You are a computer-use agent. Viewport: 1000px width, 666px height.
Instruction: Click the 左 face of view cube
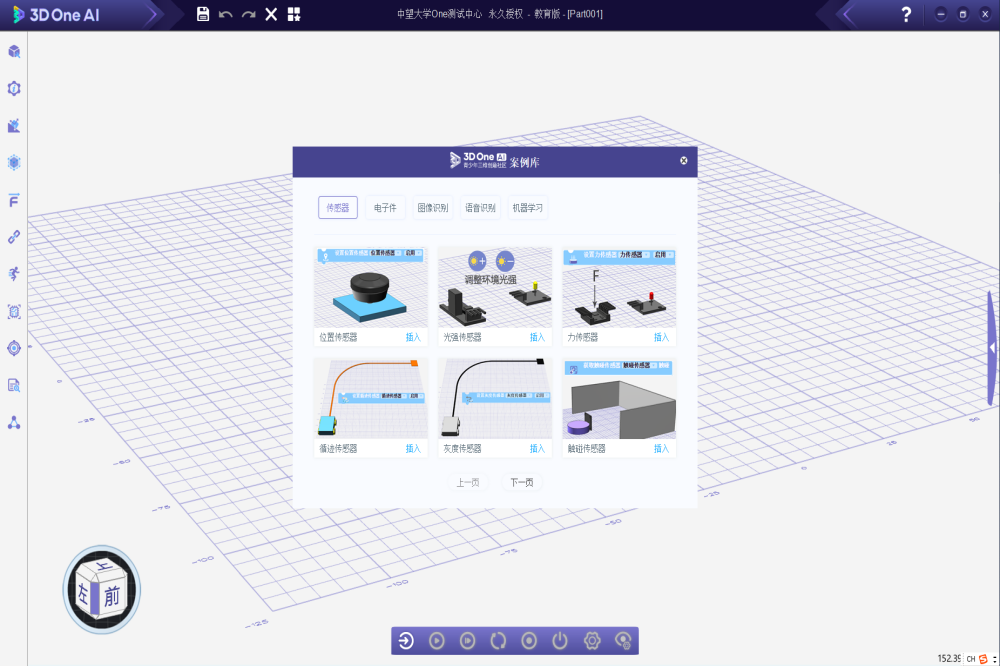click(84, 593)
